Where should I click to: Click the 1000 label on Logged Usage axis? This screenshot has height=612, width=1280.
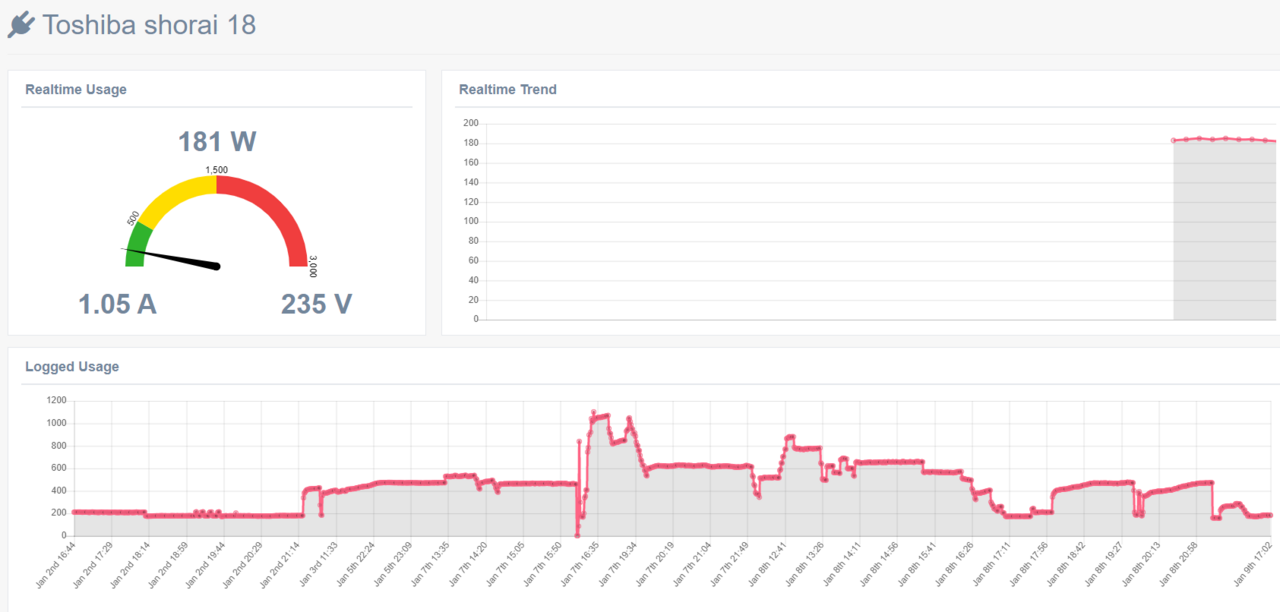[x=57, y=423]
